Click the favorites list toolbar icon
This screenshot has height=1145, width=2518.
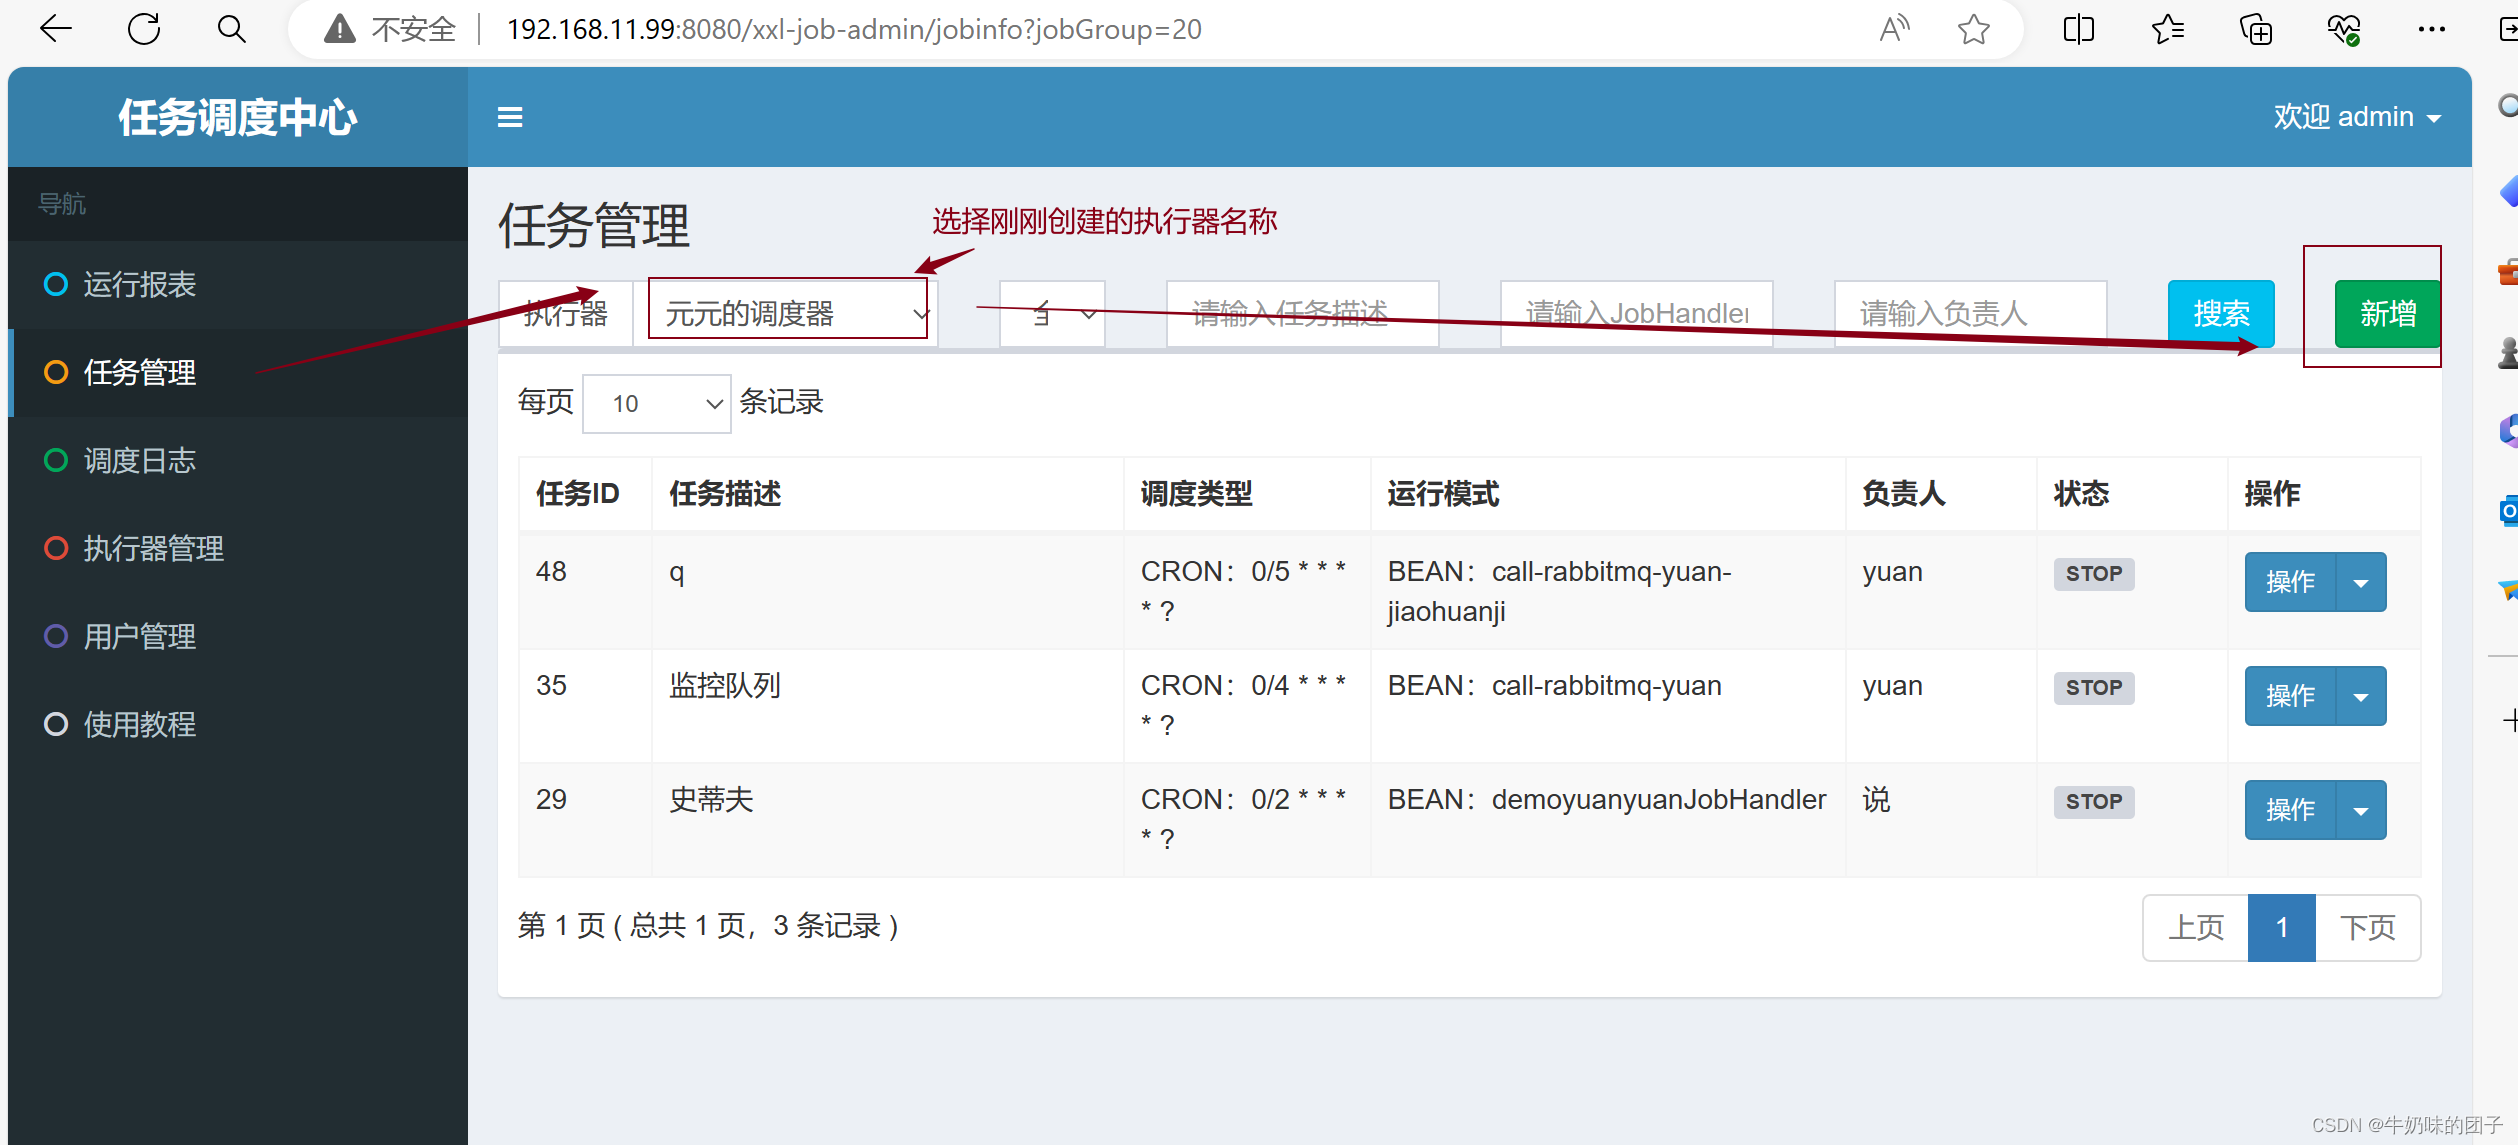coord(2167,29)
